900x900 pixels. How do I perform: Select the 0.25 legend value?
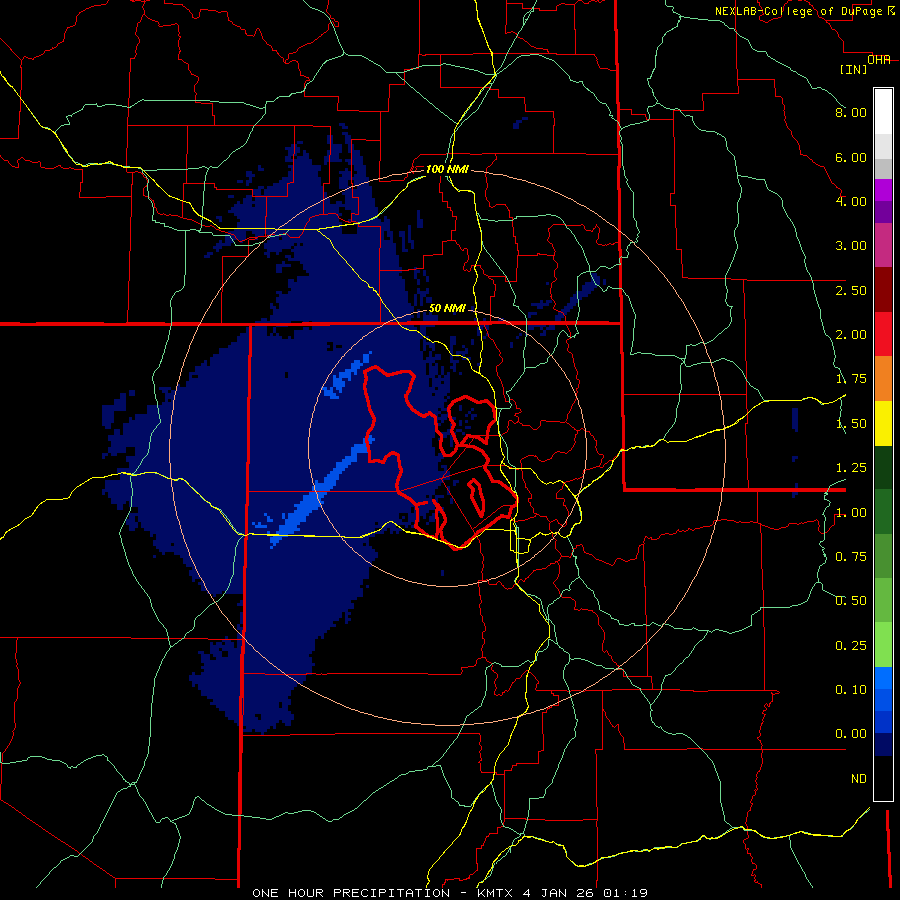pos(851,646)
